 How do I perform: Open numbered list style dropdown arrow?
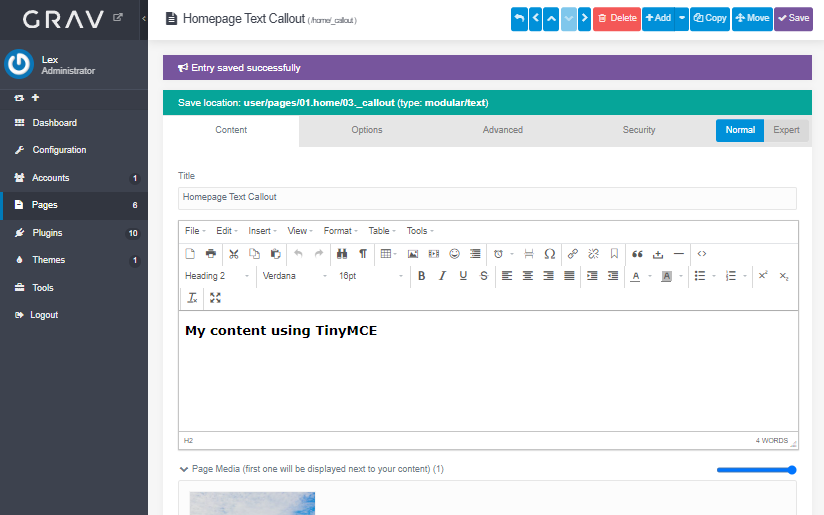pyautogui.click(x=745, y=276)
